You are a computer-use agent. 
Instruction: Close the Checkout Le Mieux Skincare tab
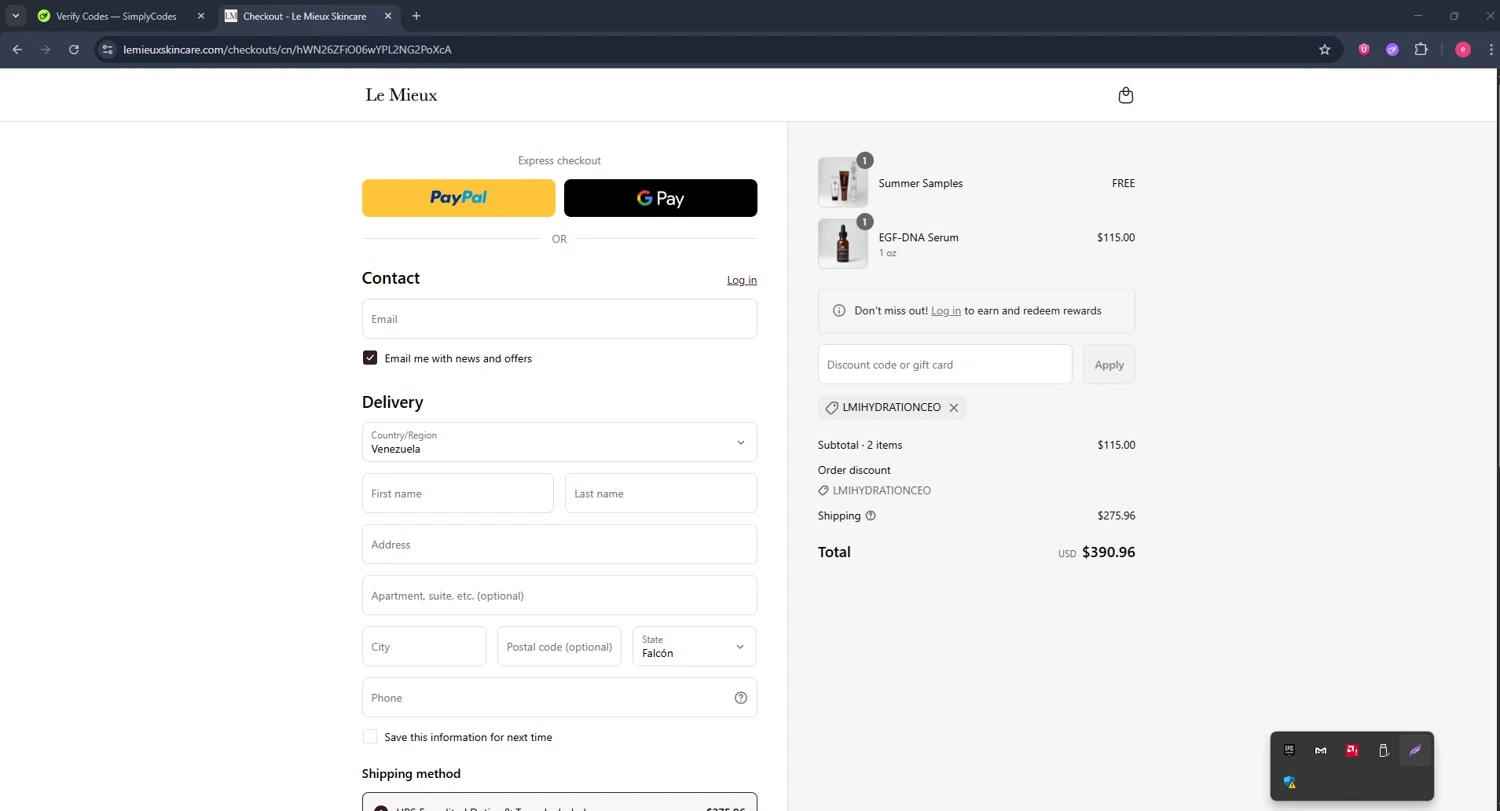(x=389, y=16)
